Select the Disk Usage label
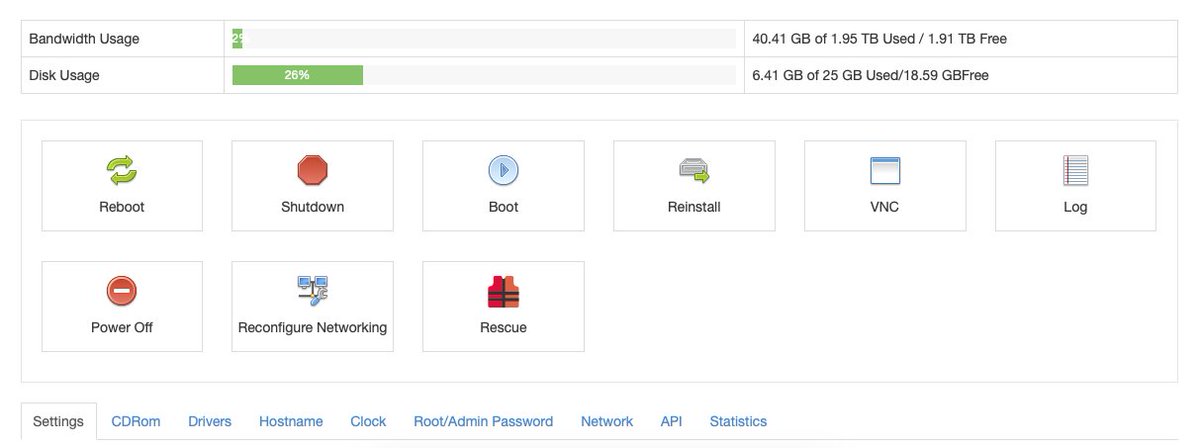 pyautogui.click(x=64, y=75)
